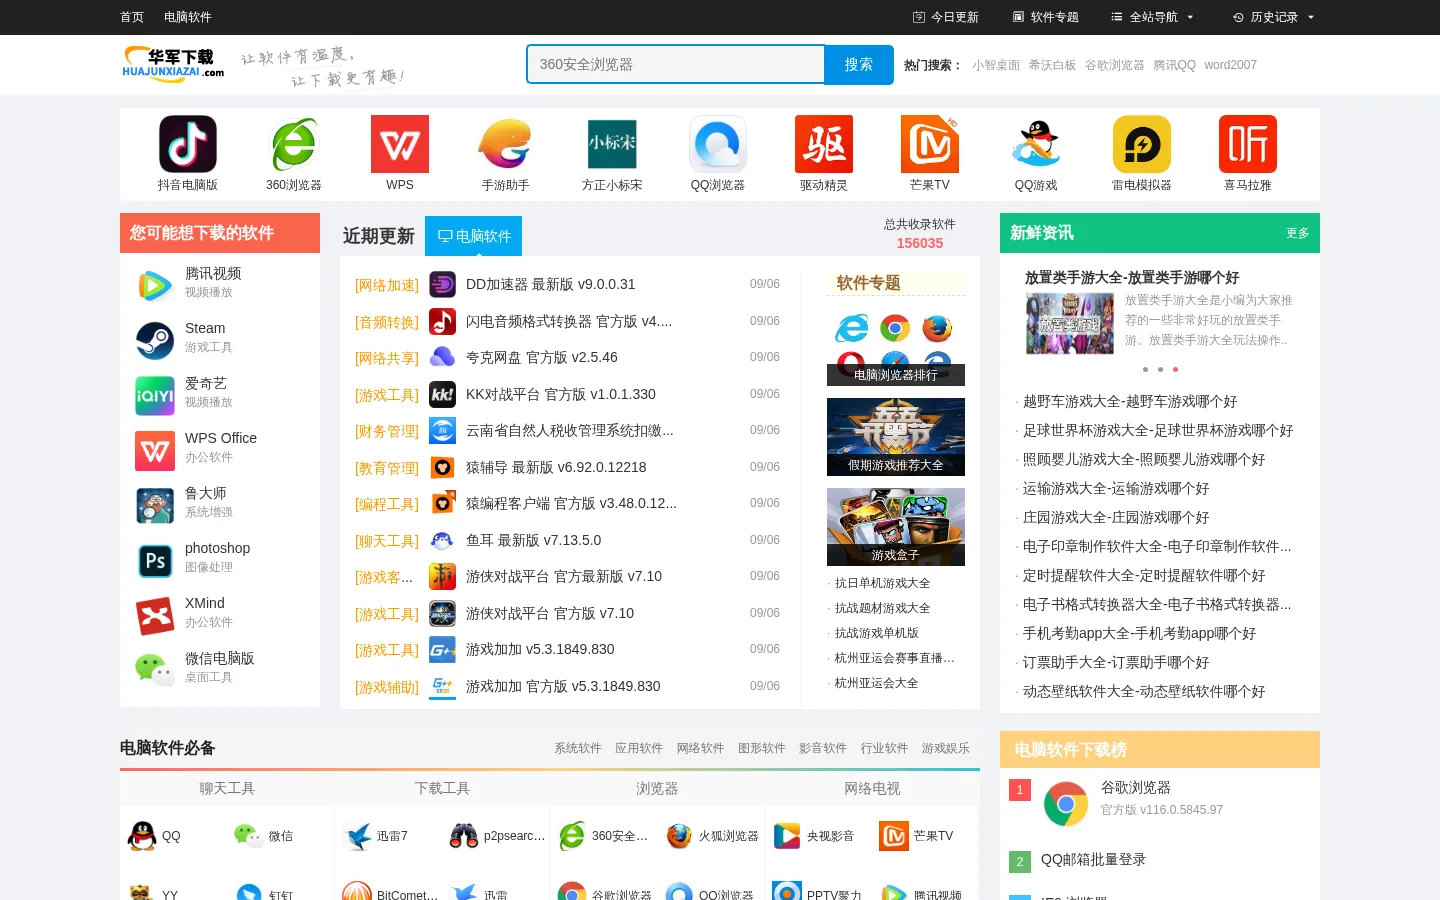Image resolution: width=1440 pixels, height=900 pixels.
Task: Click the 芒果TV icon under 网络电视
Action: 894,836
